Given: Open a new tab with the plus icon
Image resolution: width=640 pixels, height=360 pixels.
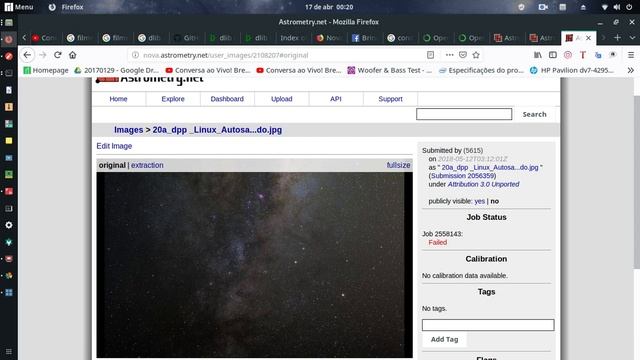Looking at the screenshot, I should pyautogui.click(x=617, y=38).
